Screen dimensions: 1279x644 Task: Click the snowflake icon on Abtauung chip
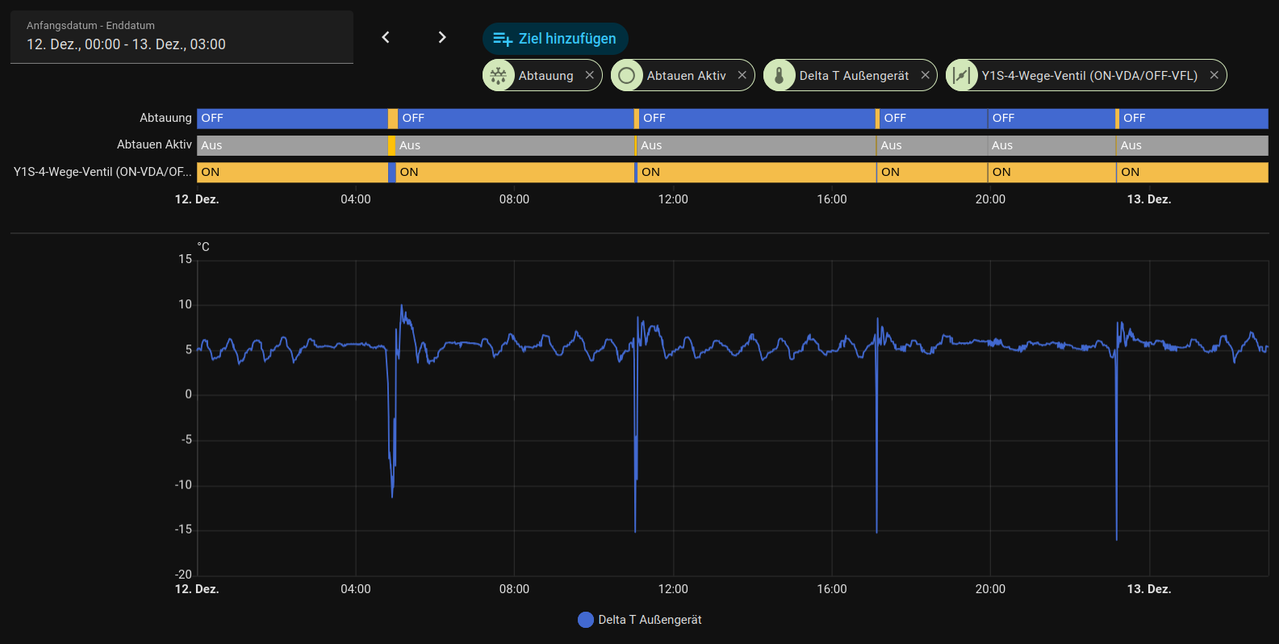coord(498,75)
